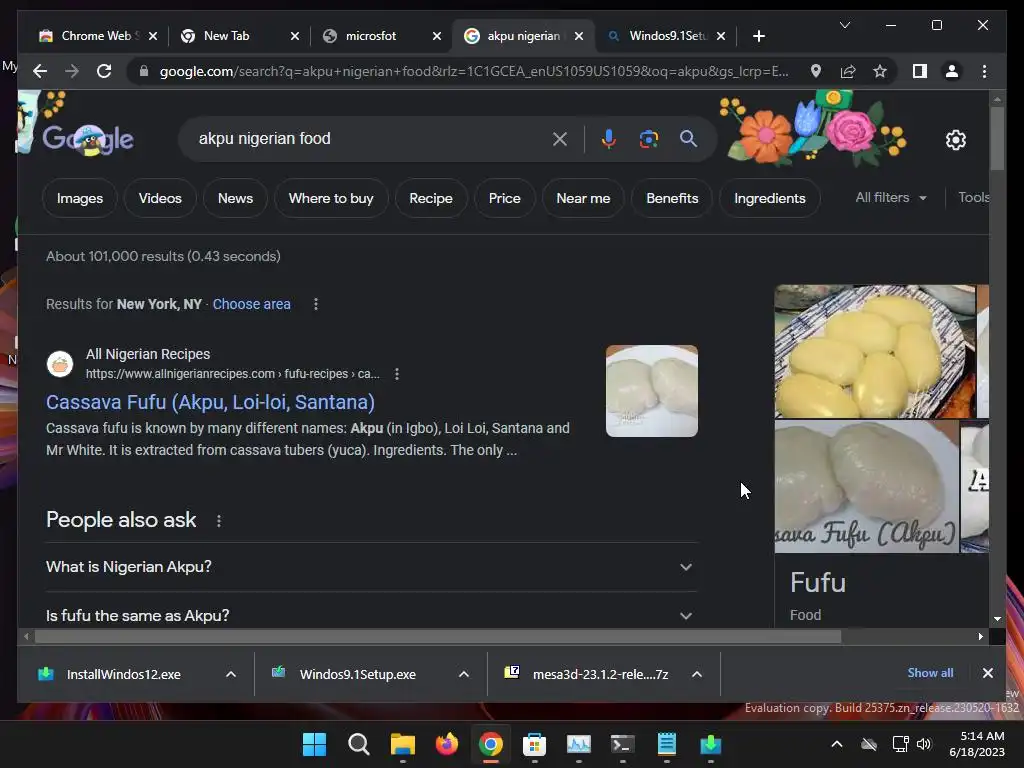
Task: Filter results by News
Action: [235, 199]
